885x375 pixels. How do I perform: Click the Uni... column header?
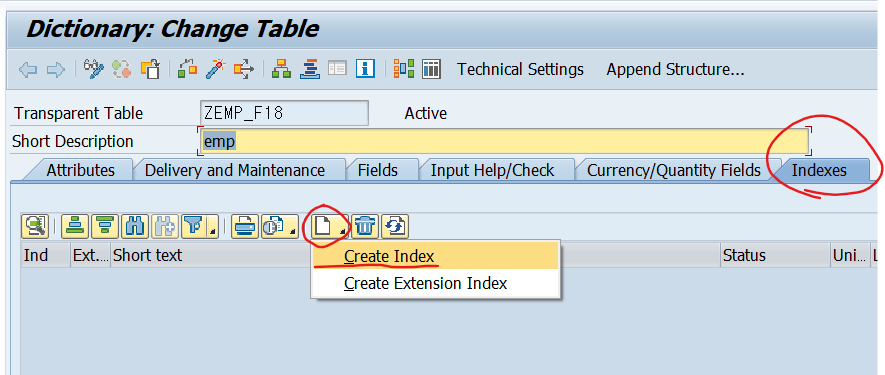pos(849,255)
